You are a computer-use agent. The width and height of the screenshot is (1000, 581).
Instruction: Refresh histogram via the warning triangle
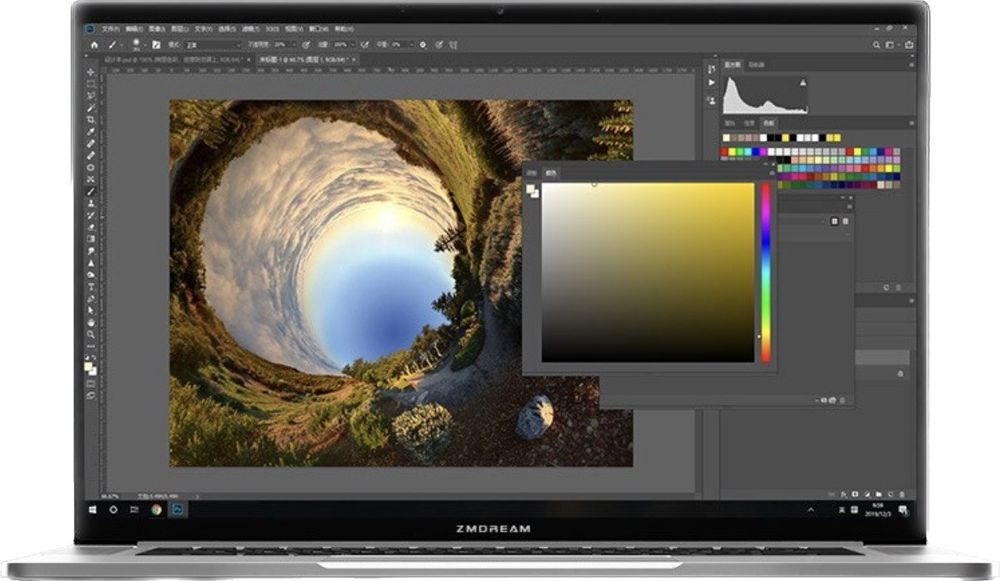coord(804,82)
